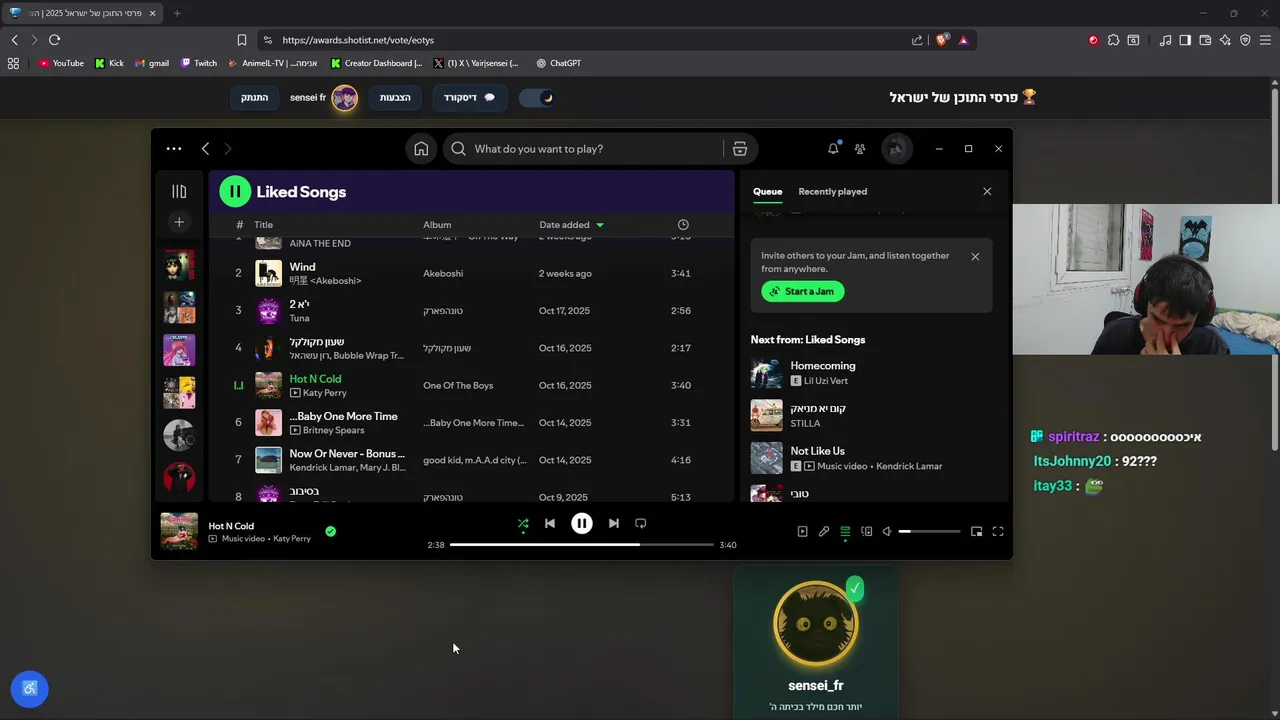This screenshot has width=1280, height=720.
Task: Click the green Liked check next to Hot N Cold
Action: pyautogui.click(x=330, y=532)
